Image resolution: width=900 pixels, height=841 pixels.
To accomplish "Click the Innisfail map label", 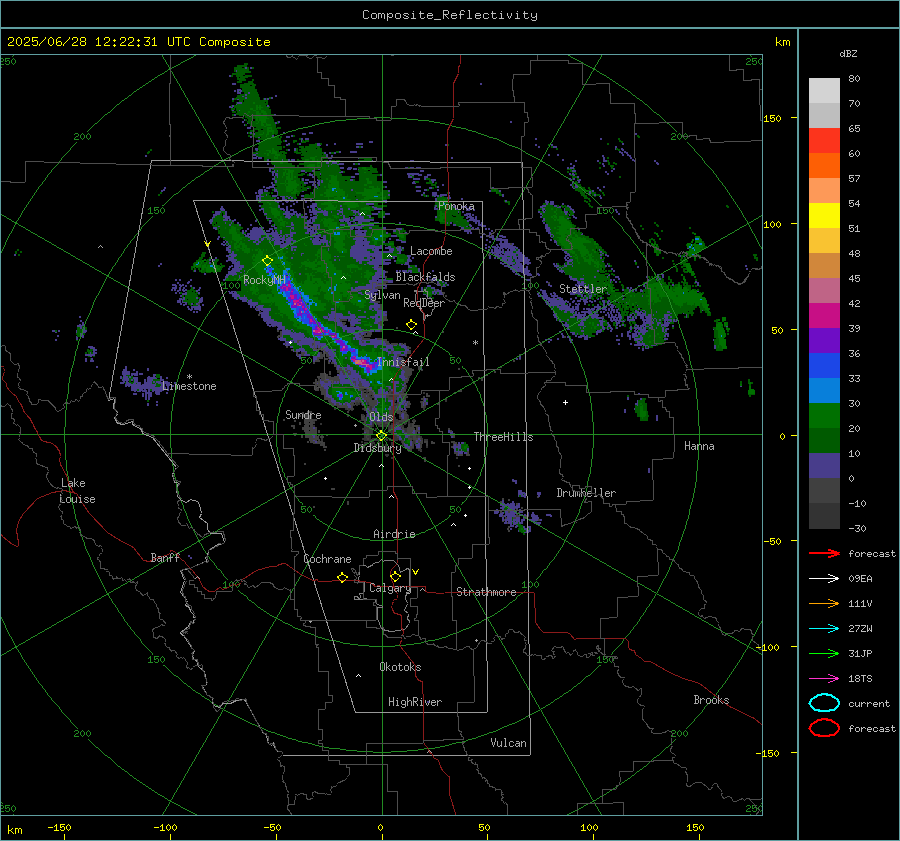I will click(403, 362).
